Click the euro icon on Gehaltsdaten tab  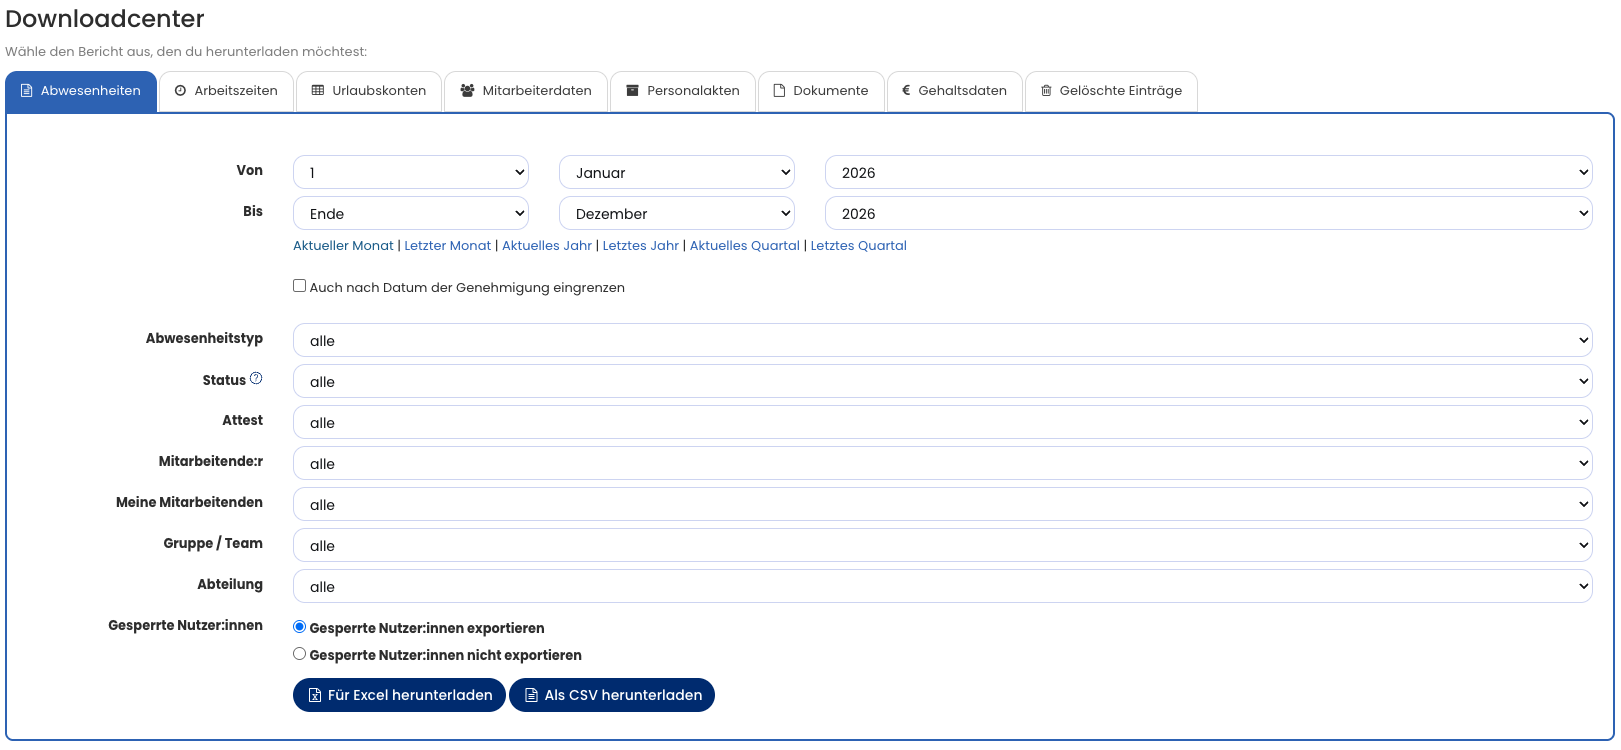[906, 91]
